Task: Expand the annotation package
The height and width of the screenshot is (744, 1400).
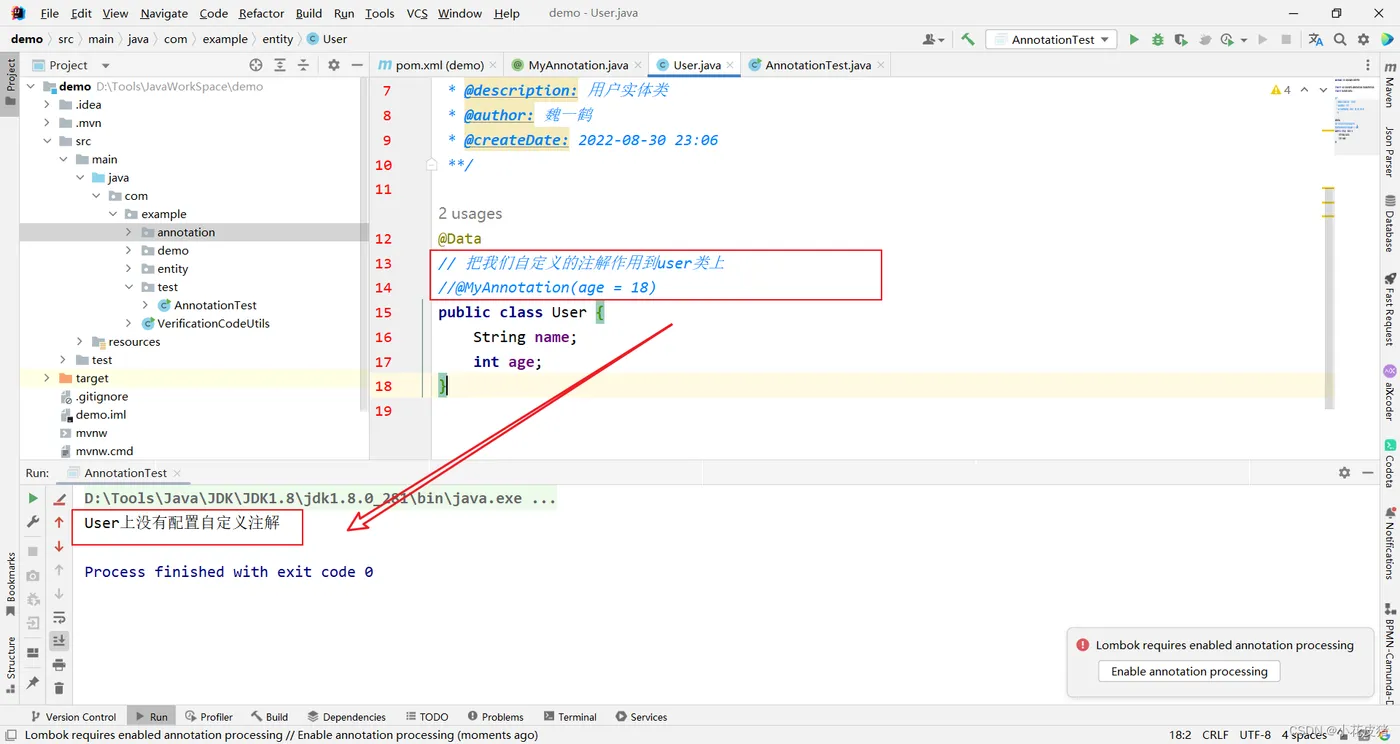Action: [129, 232]
